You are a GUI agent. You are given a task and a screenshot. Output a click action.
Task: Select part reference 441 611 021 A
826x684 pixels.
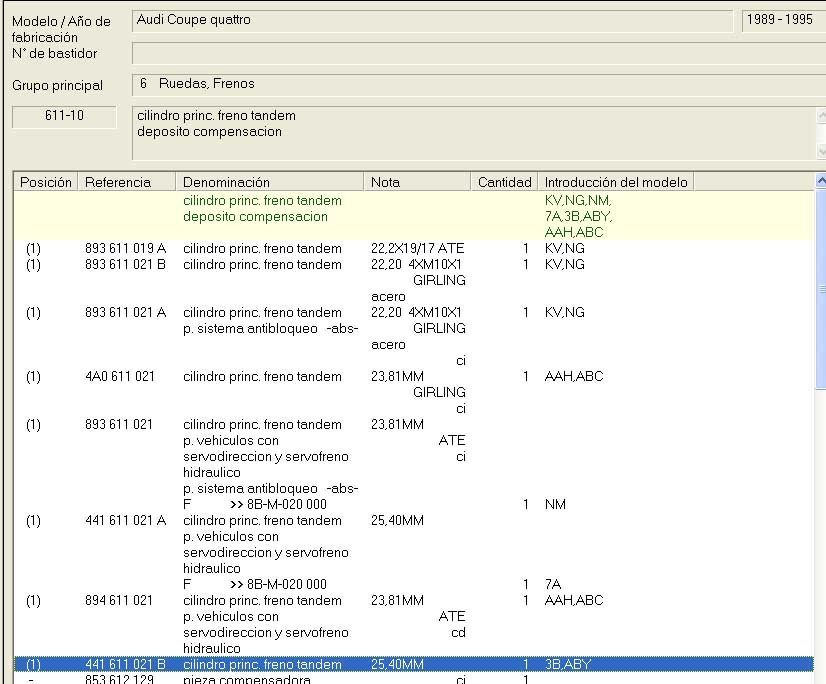(125, 520)
